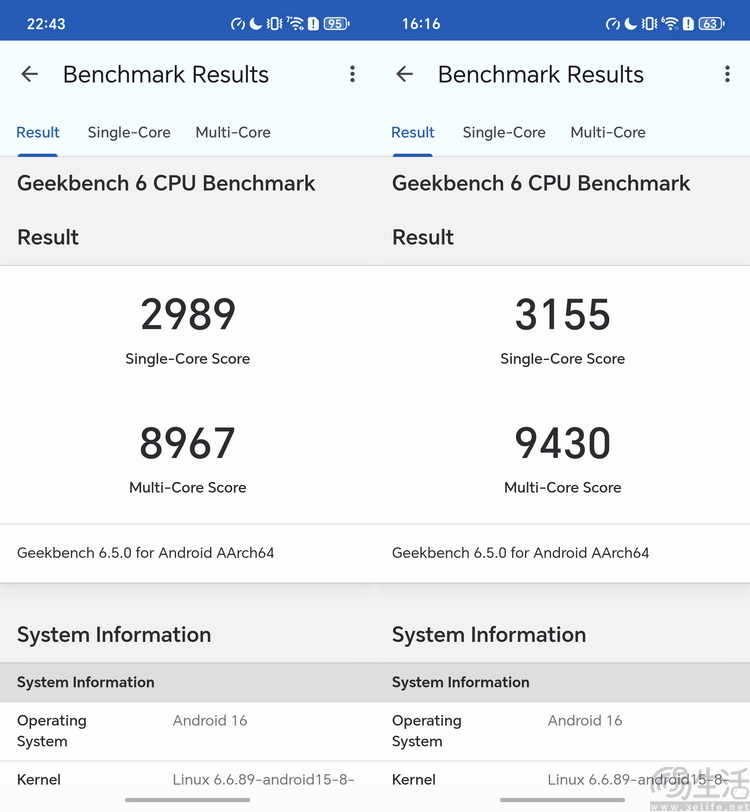Tap battery icon showing 63
Screen dimensions: 750x812
pyautogui.click(x=711, y=24)
